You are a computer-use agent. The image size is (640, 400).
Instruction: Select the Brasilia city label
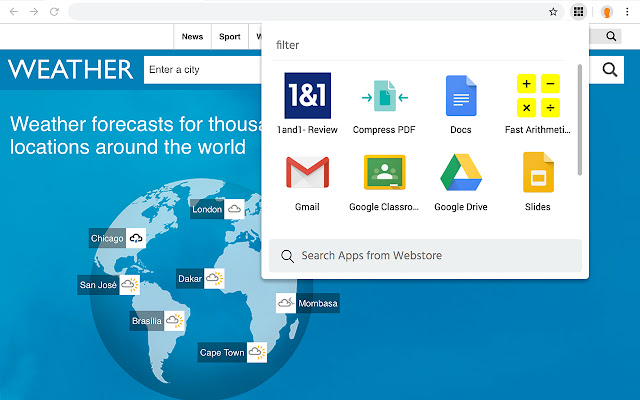[147, 321]
